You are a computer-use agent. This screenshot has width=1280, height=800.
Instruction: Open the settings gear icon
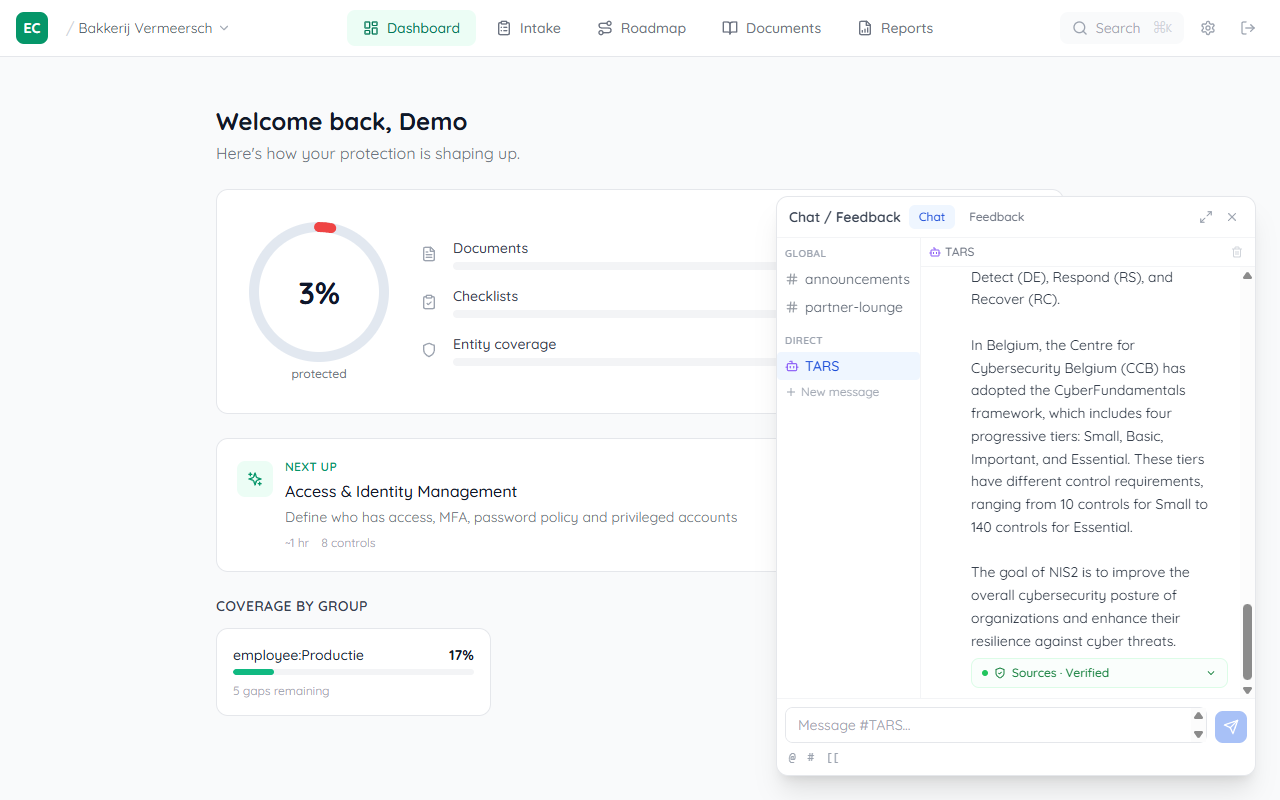click(1208, 28)
